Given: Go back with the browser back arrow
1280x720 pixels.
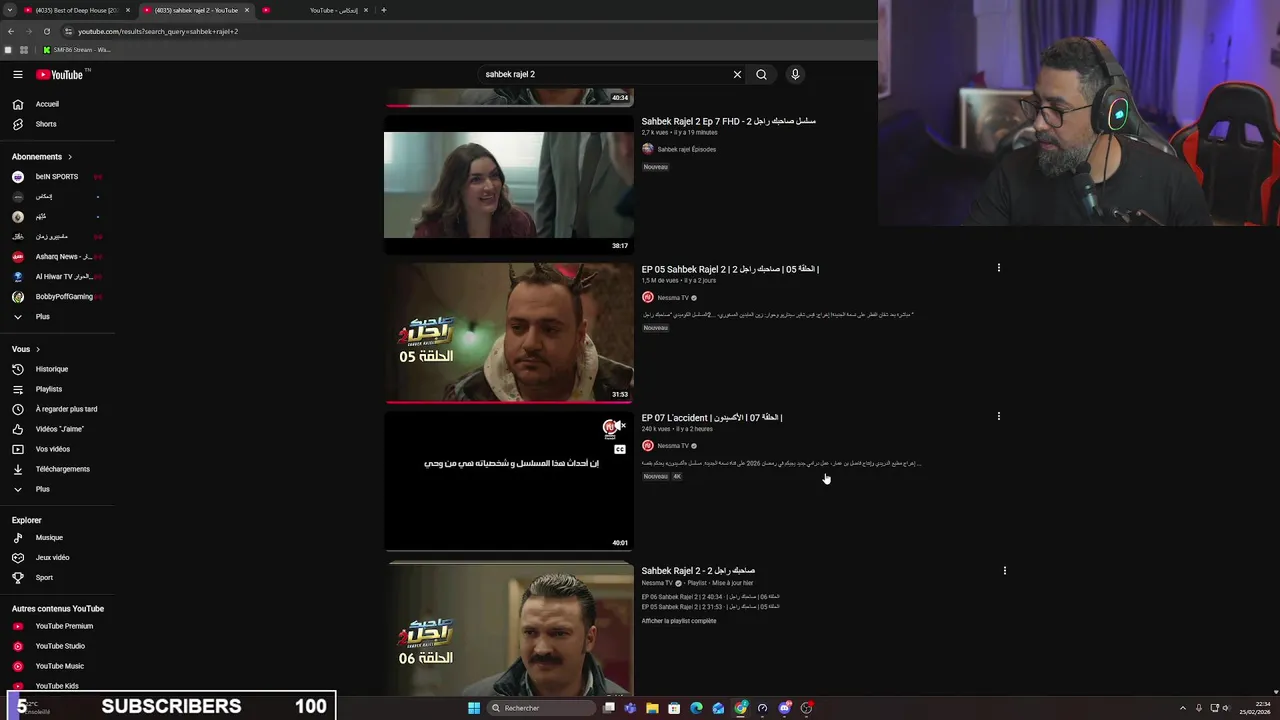Looking at the screenshot, I should point(11,31).
